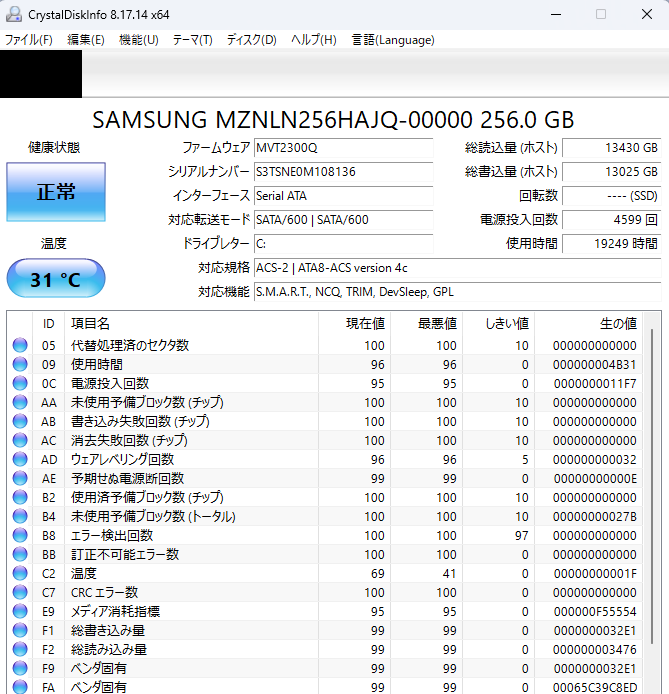The width and height of the screenshot is (669, 694).
Task: Open the 機能(U) menu
Action: click(139, 40)
